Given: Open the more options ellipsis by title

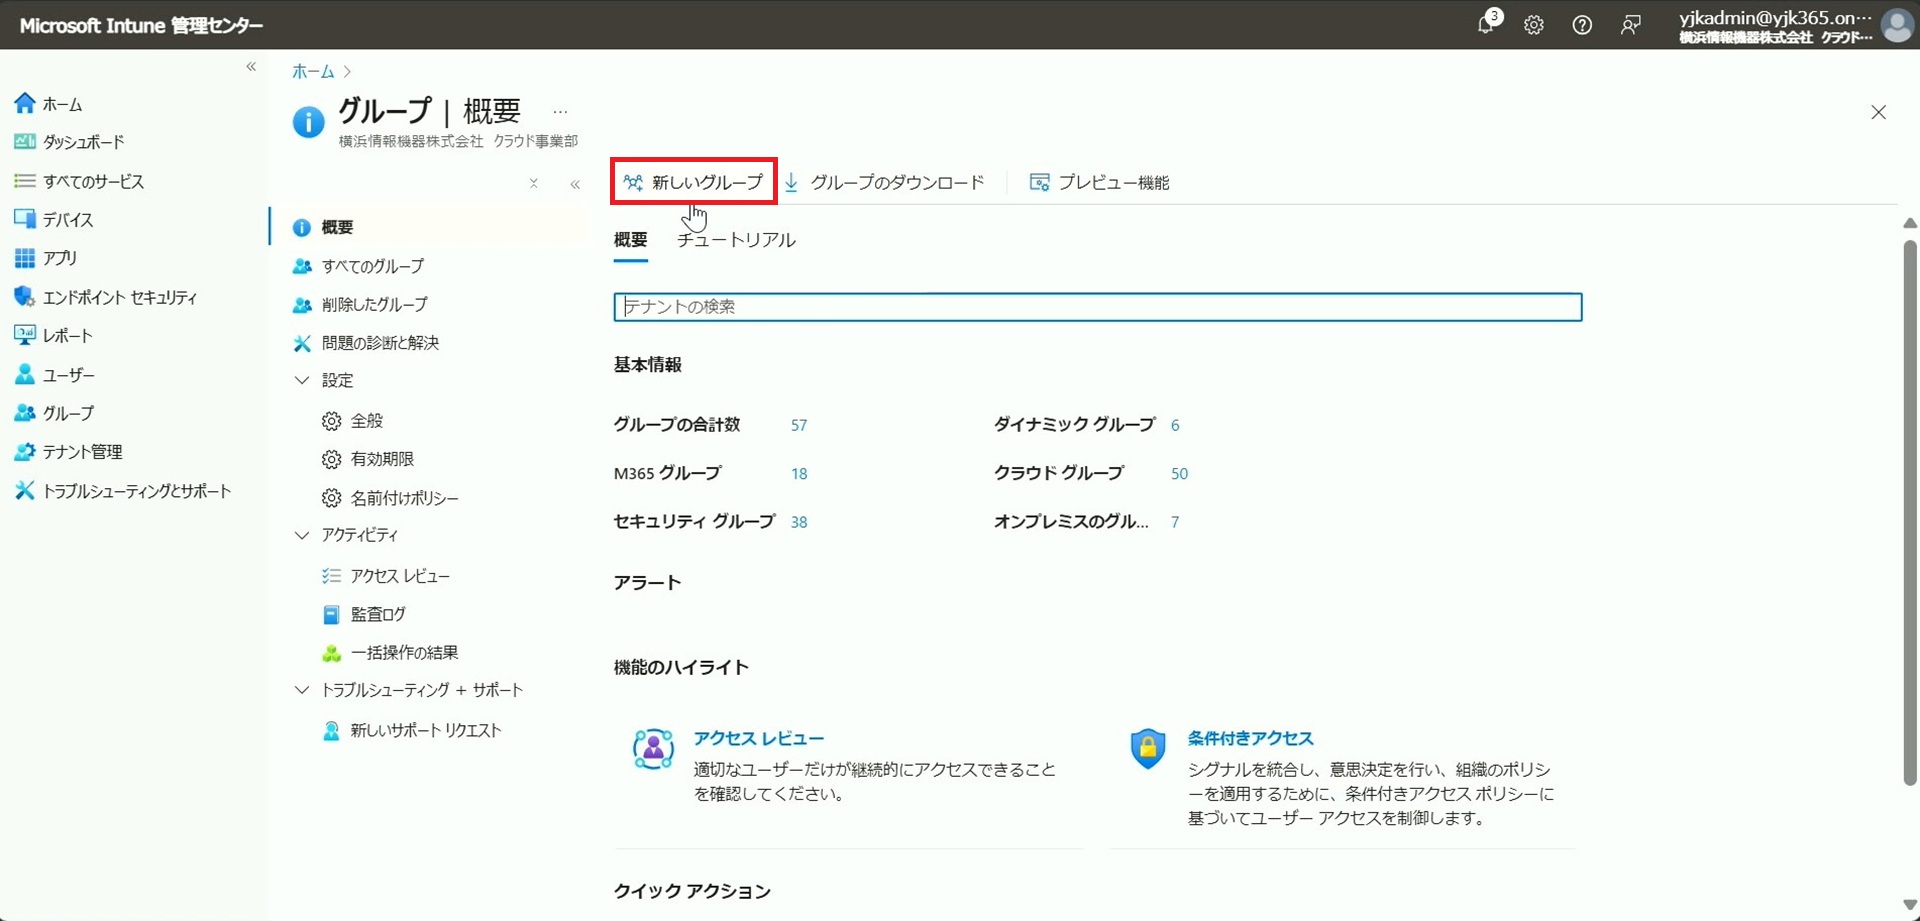Looking at the screenshot, I should tap(560, 111).
